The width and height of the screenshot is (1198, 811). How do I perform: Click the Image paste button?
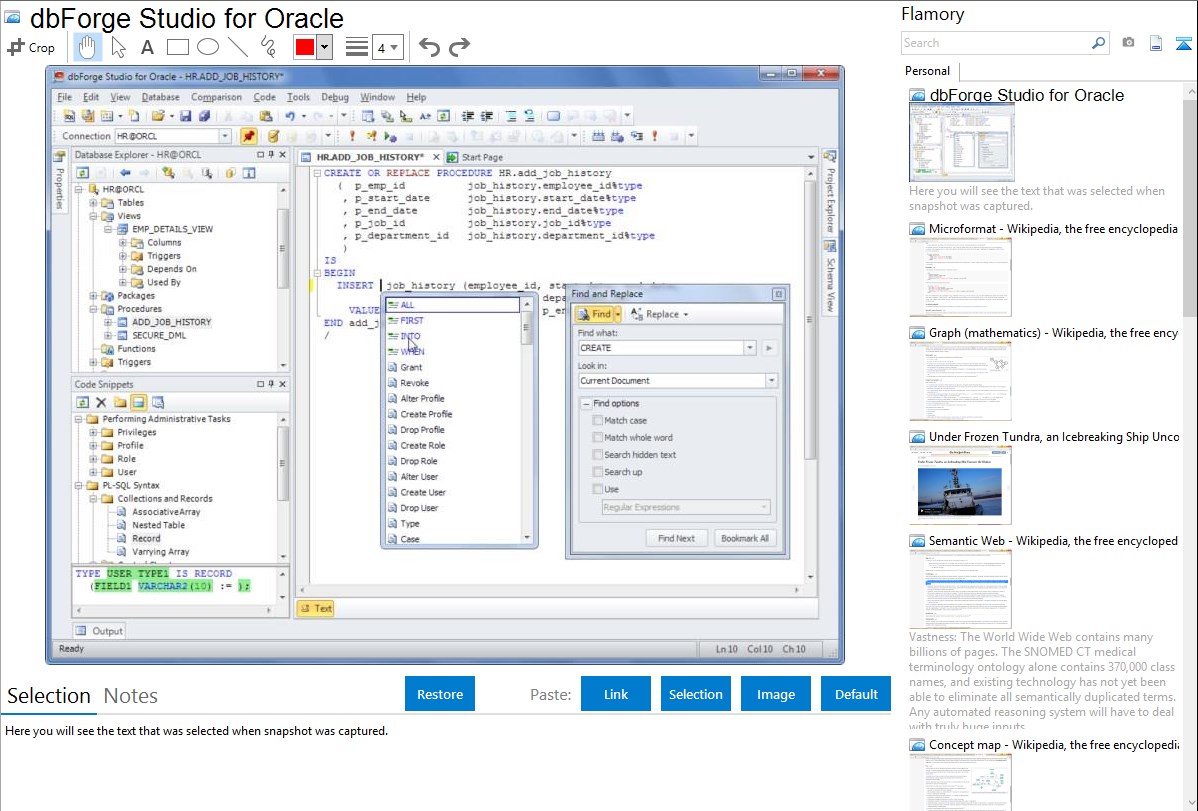[x=775, y=694]
